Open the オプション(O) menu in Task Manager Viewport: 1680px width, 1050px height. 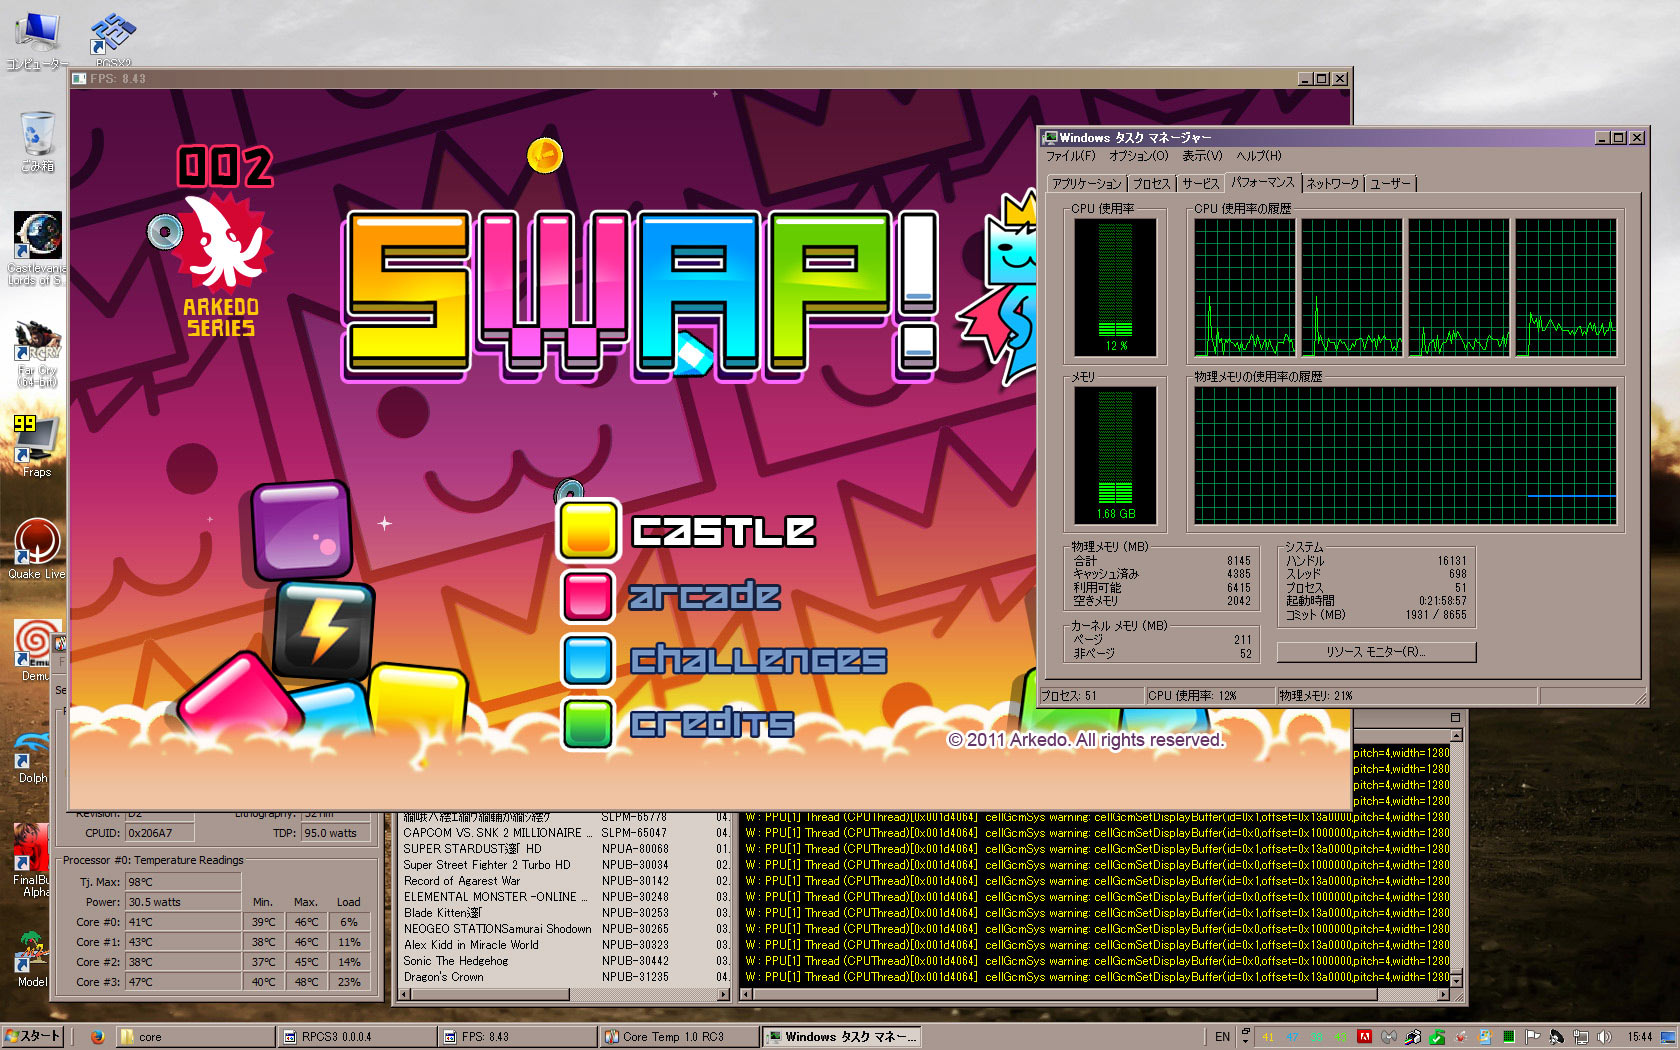coord(1138,156)
